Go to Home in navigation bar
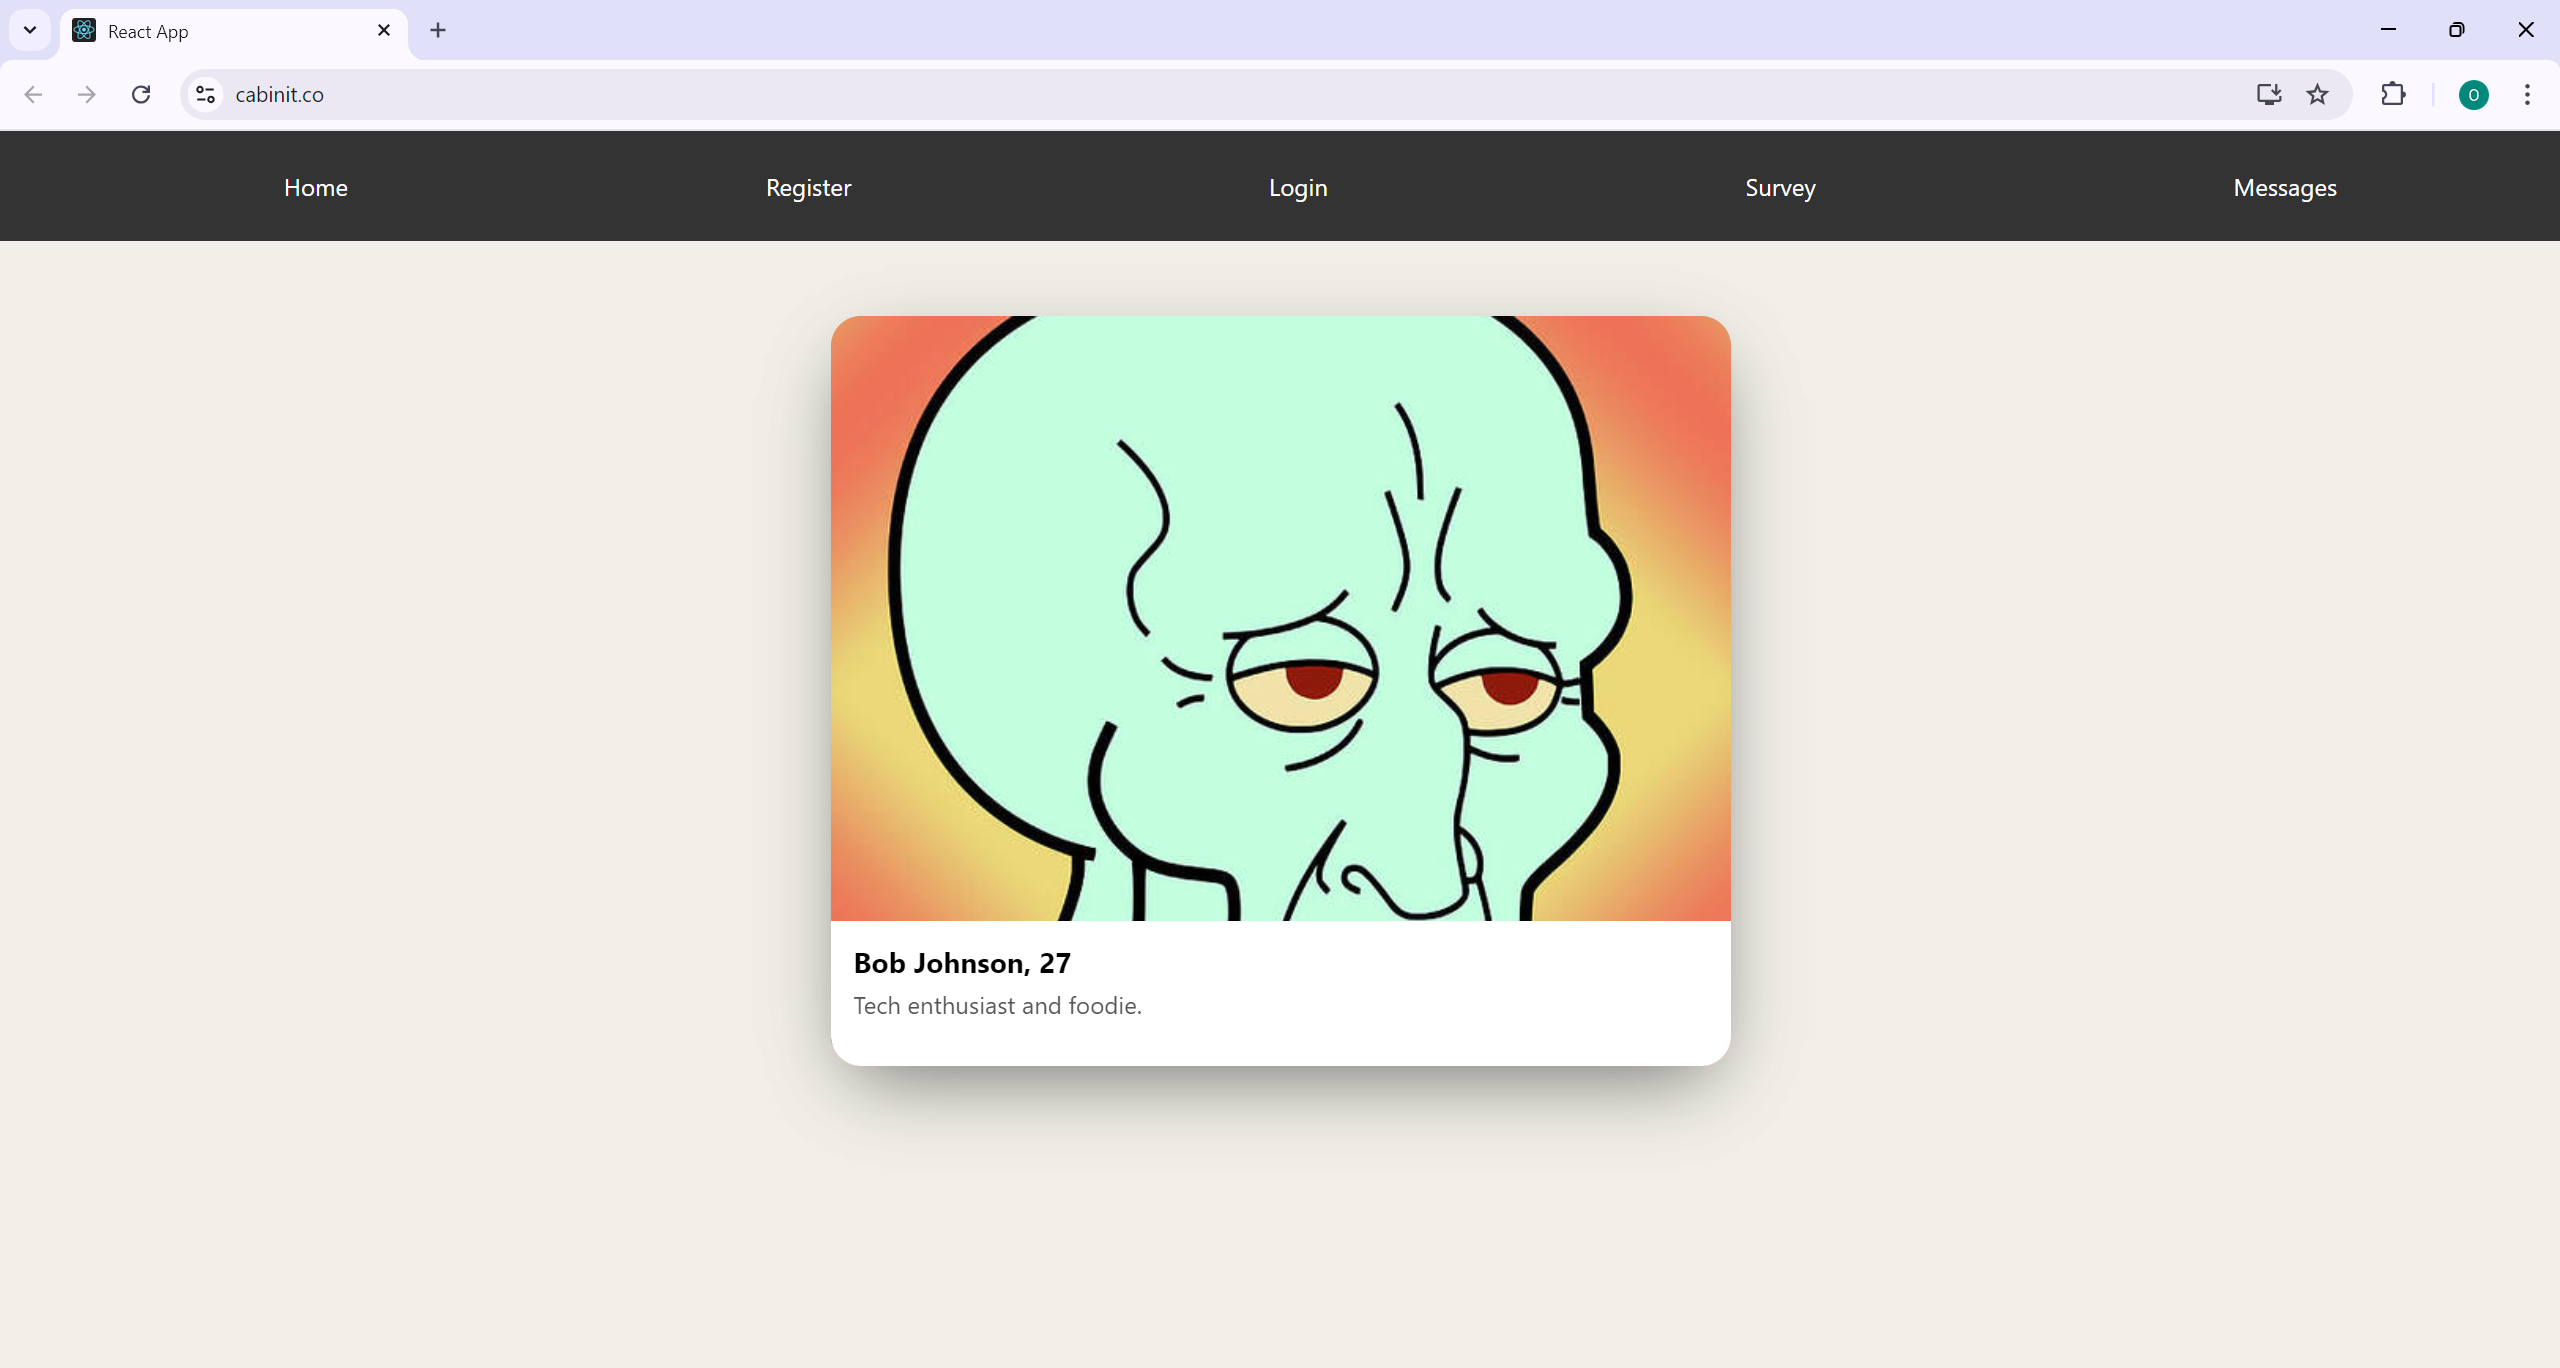The height and width of the screenshot is (1368, 2560). [316, 188]
